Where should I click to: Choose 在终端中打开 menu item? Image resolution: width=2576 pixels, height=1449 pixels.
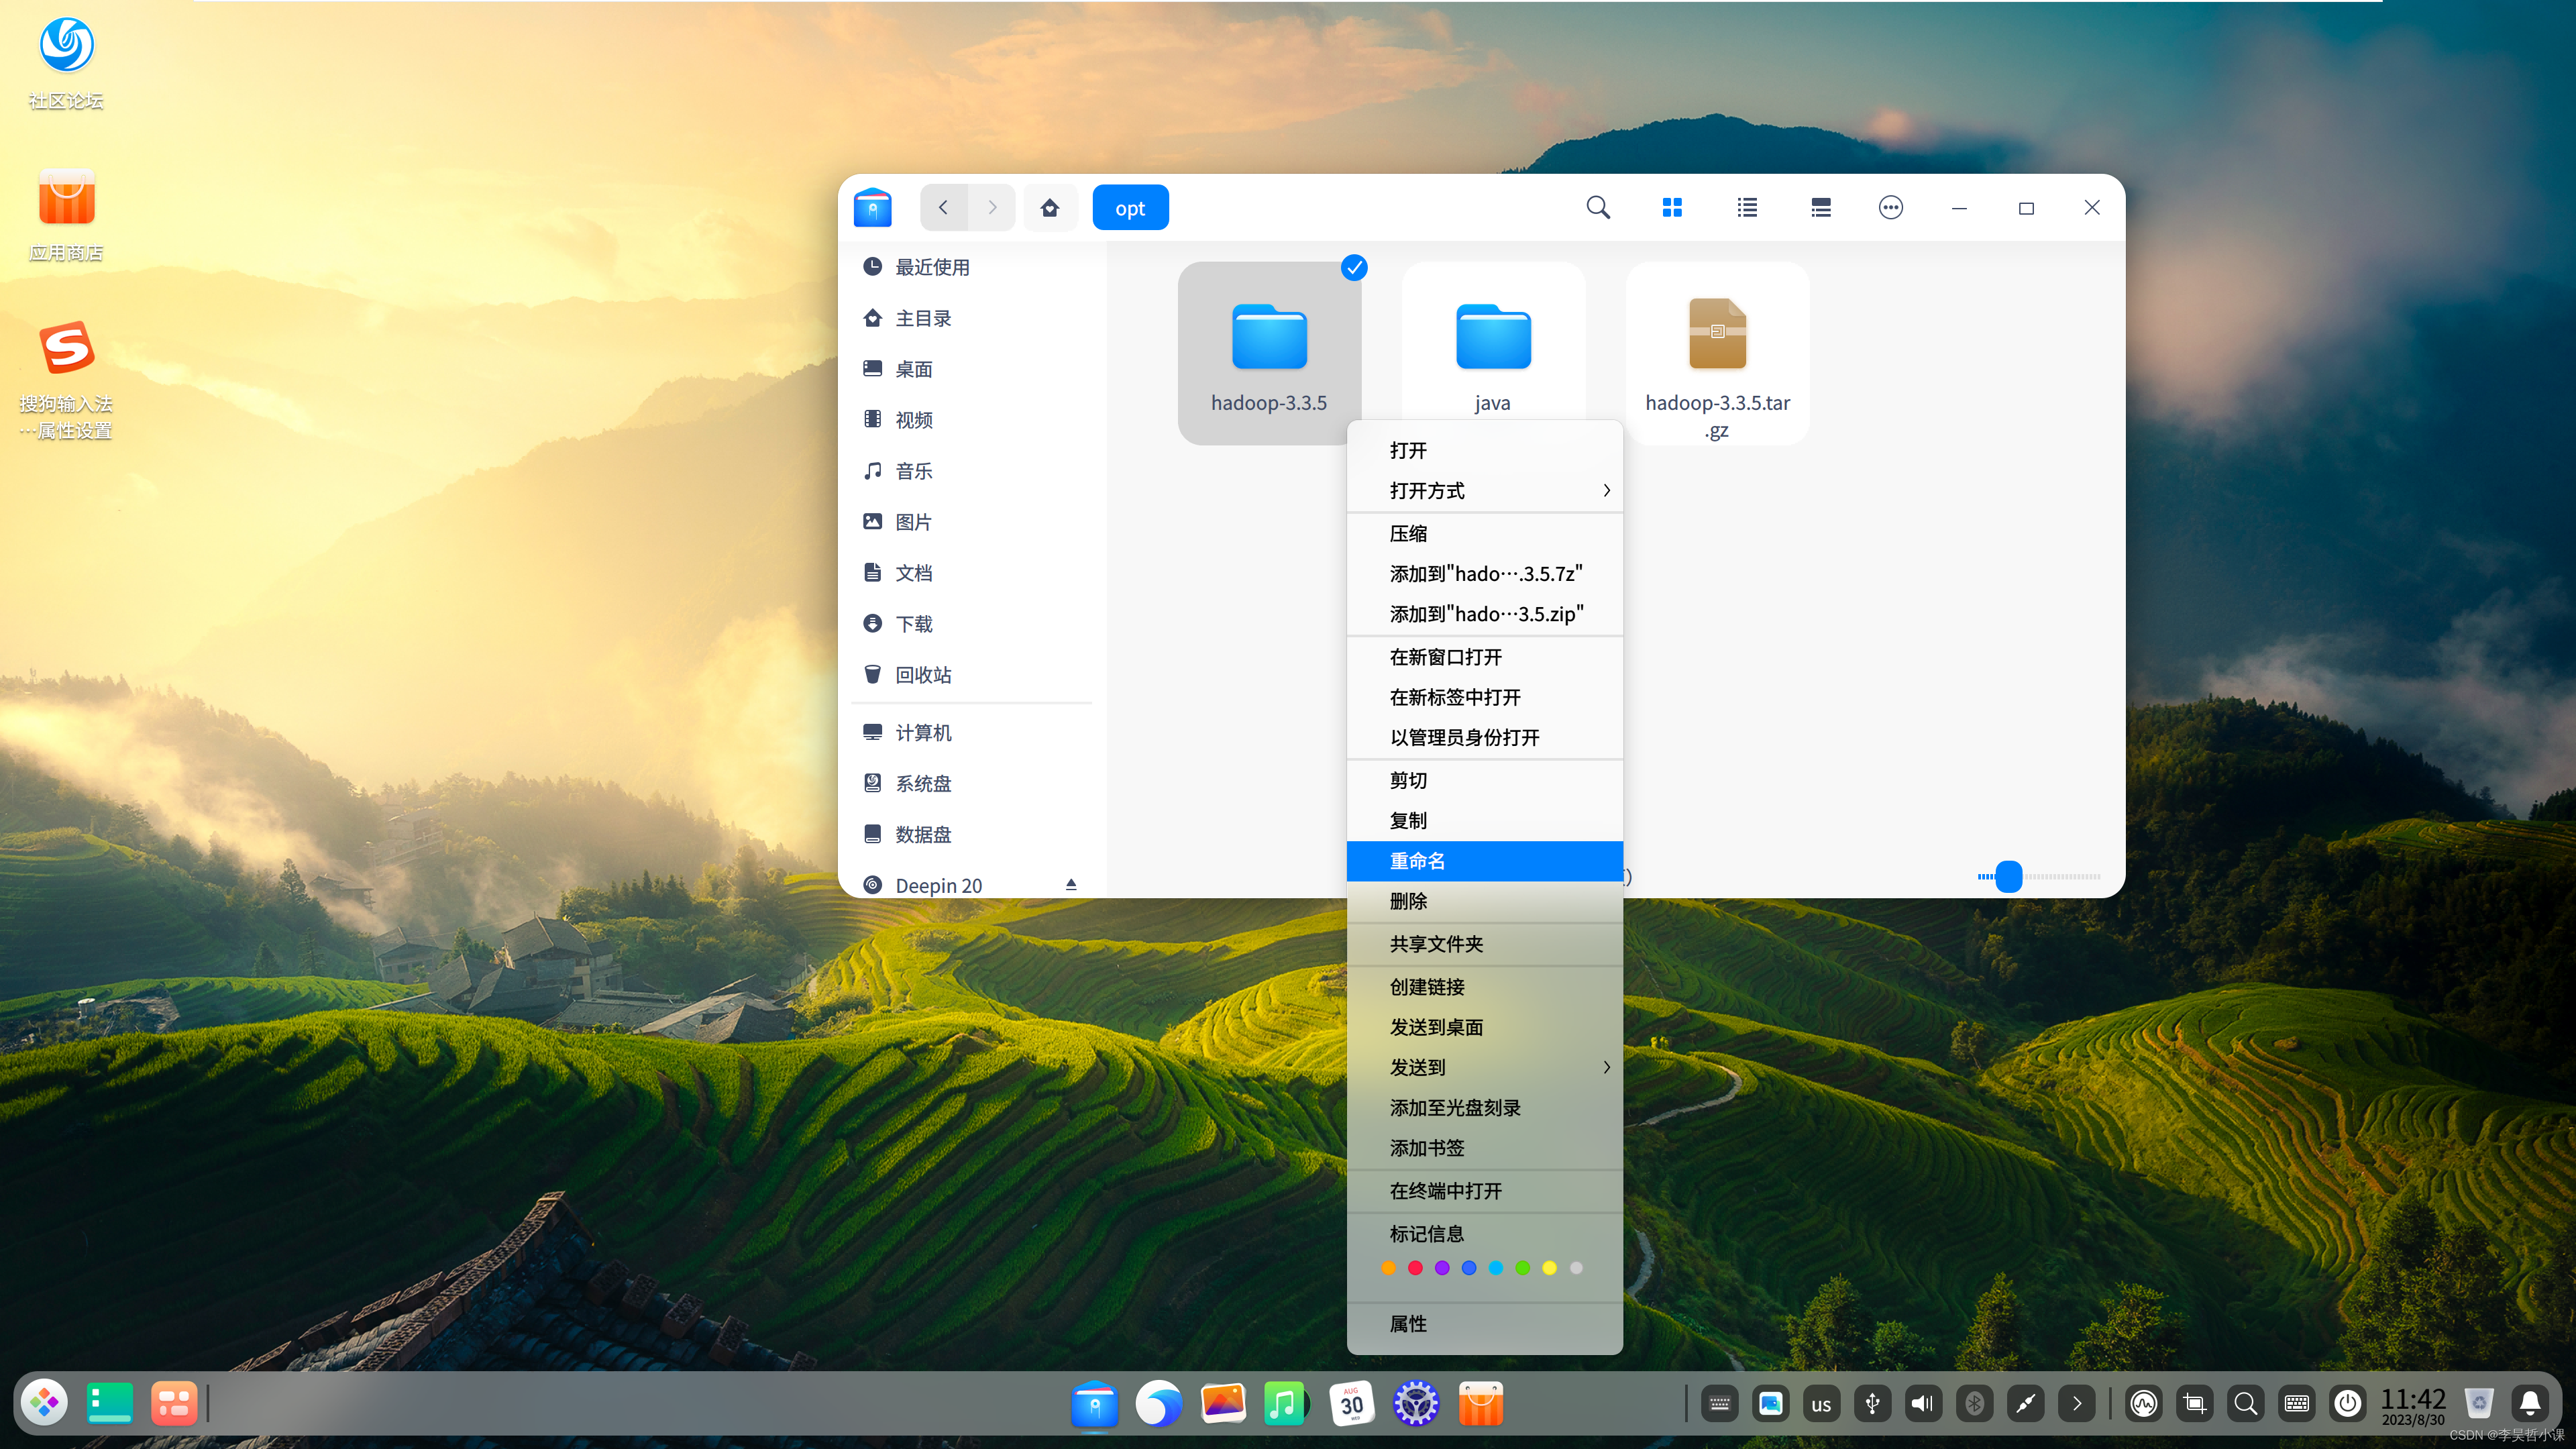[x=1484, y=1191]
